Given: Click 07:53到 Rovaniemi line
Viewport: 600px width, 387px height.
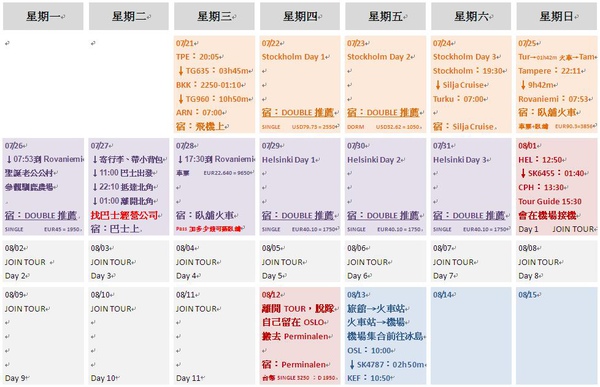Looking at the screenshot, I should click(43, 159).
